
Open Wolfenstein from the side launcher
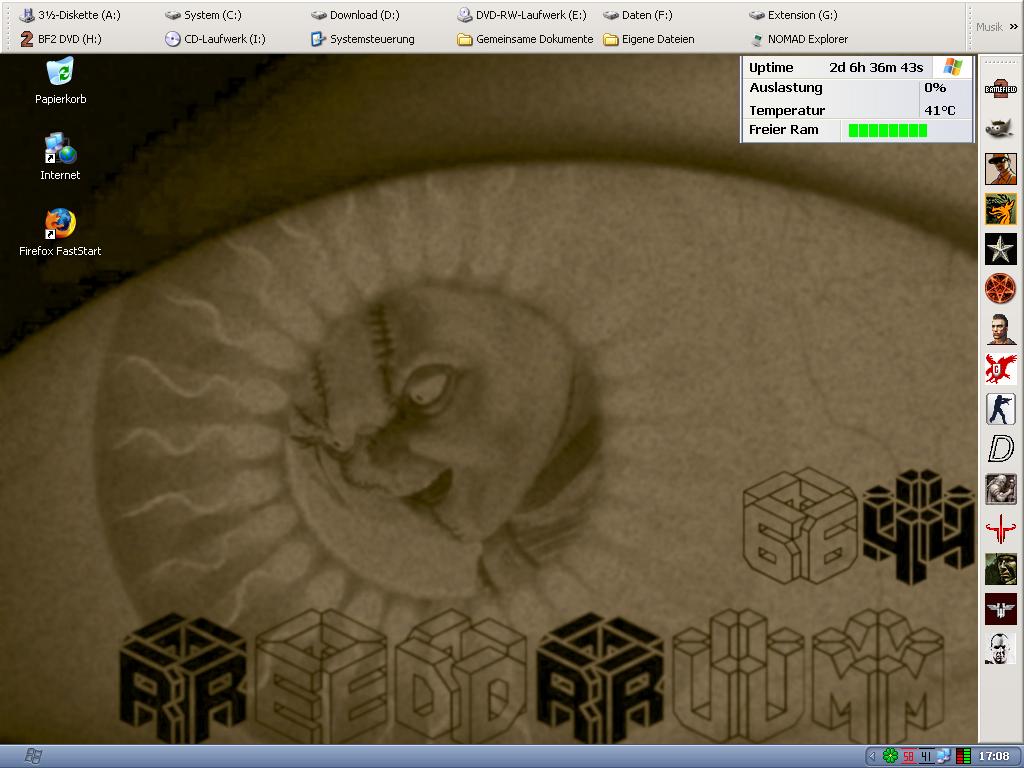click(x=1000, y=608)
